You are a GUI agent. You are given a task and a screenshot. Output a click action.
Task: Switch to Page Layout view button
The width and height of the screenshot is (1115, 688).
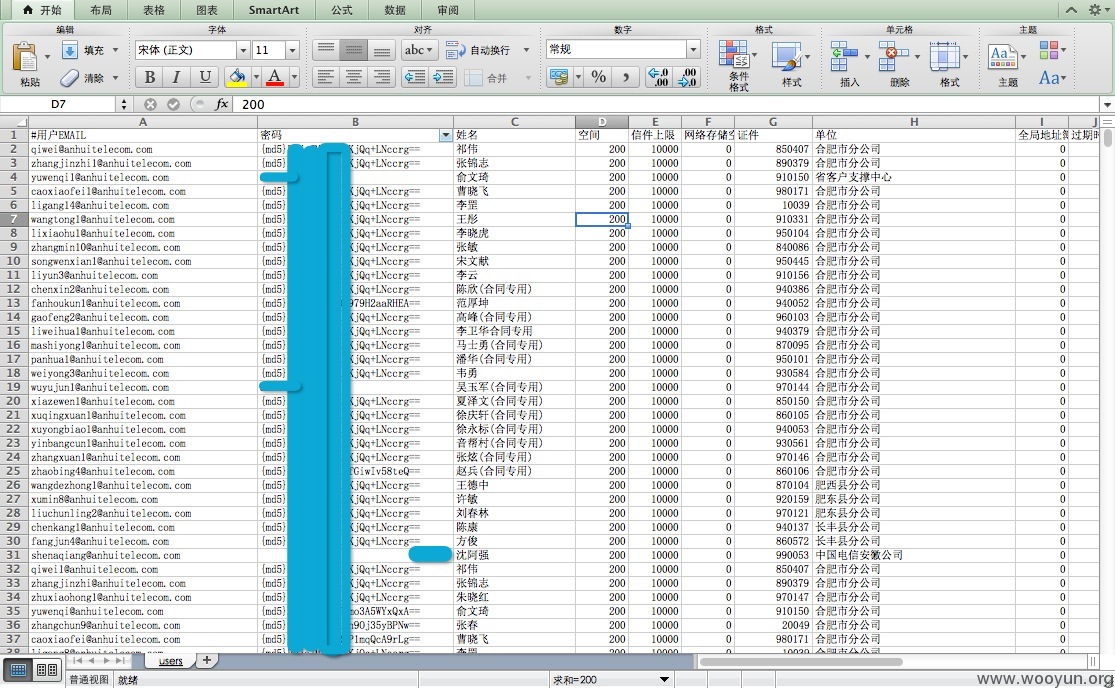click(47, 670)
